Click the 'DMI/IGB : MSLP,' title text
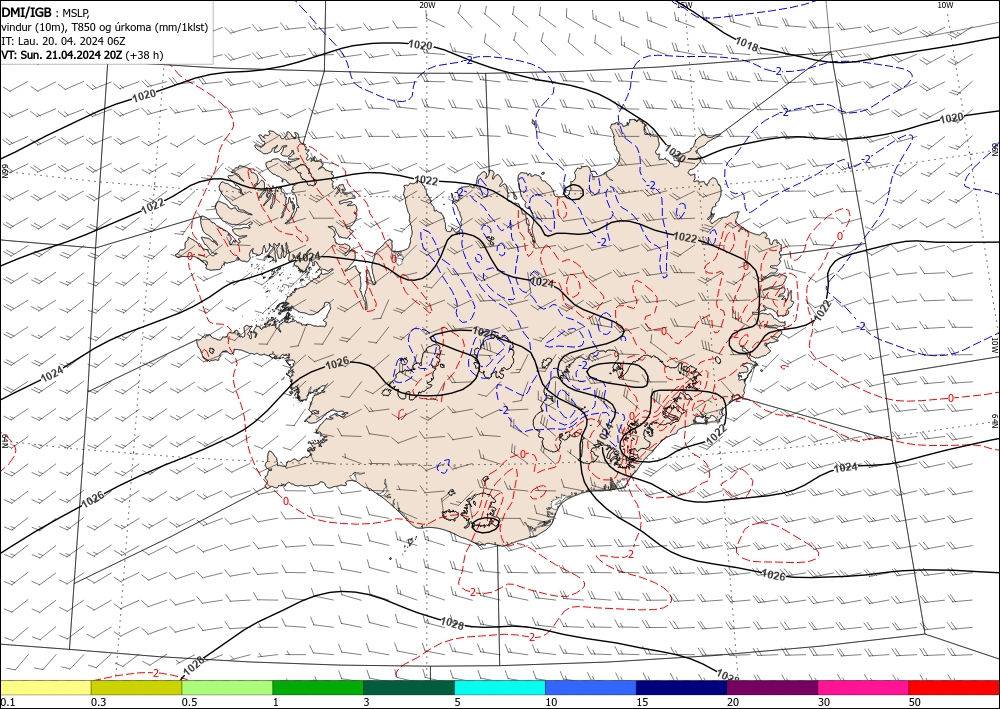 46,13
